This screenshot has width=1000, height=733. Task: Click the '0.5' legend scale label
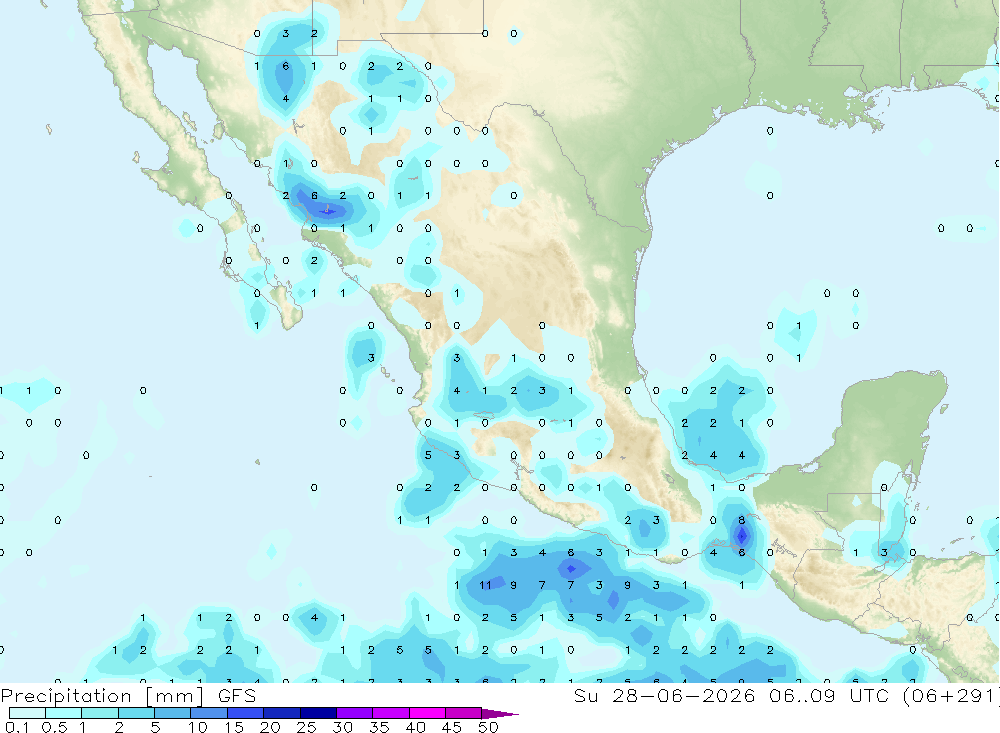point(54,727)
